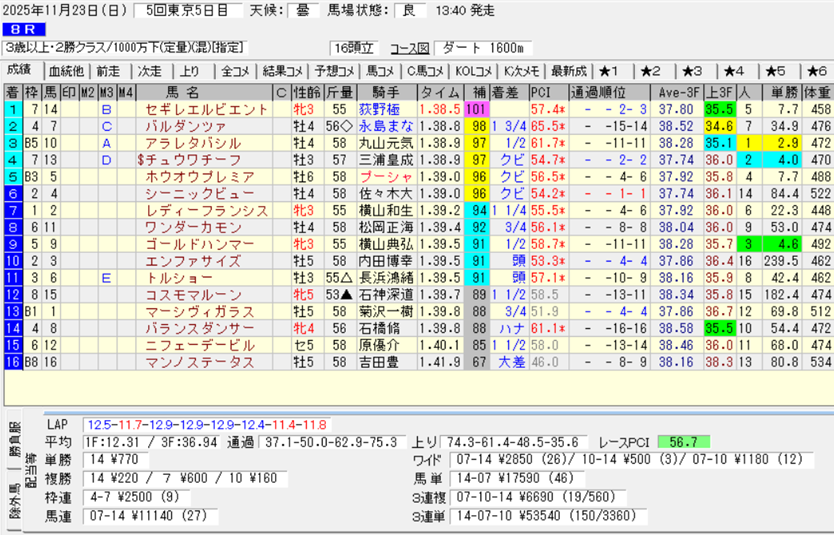This screenshot has width=834, height=535.
Task: Click the green レースPCI value 56.7
Action: click(x=684, y=442)
